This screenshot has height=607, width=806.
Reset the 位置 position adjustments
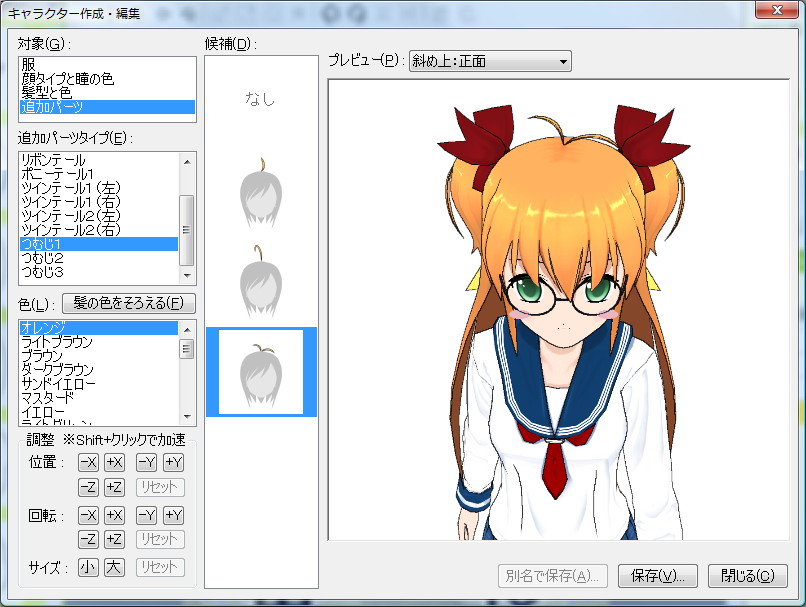(159, 487)
